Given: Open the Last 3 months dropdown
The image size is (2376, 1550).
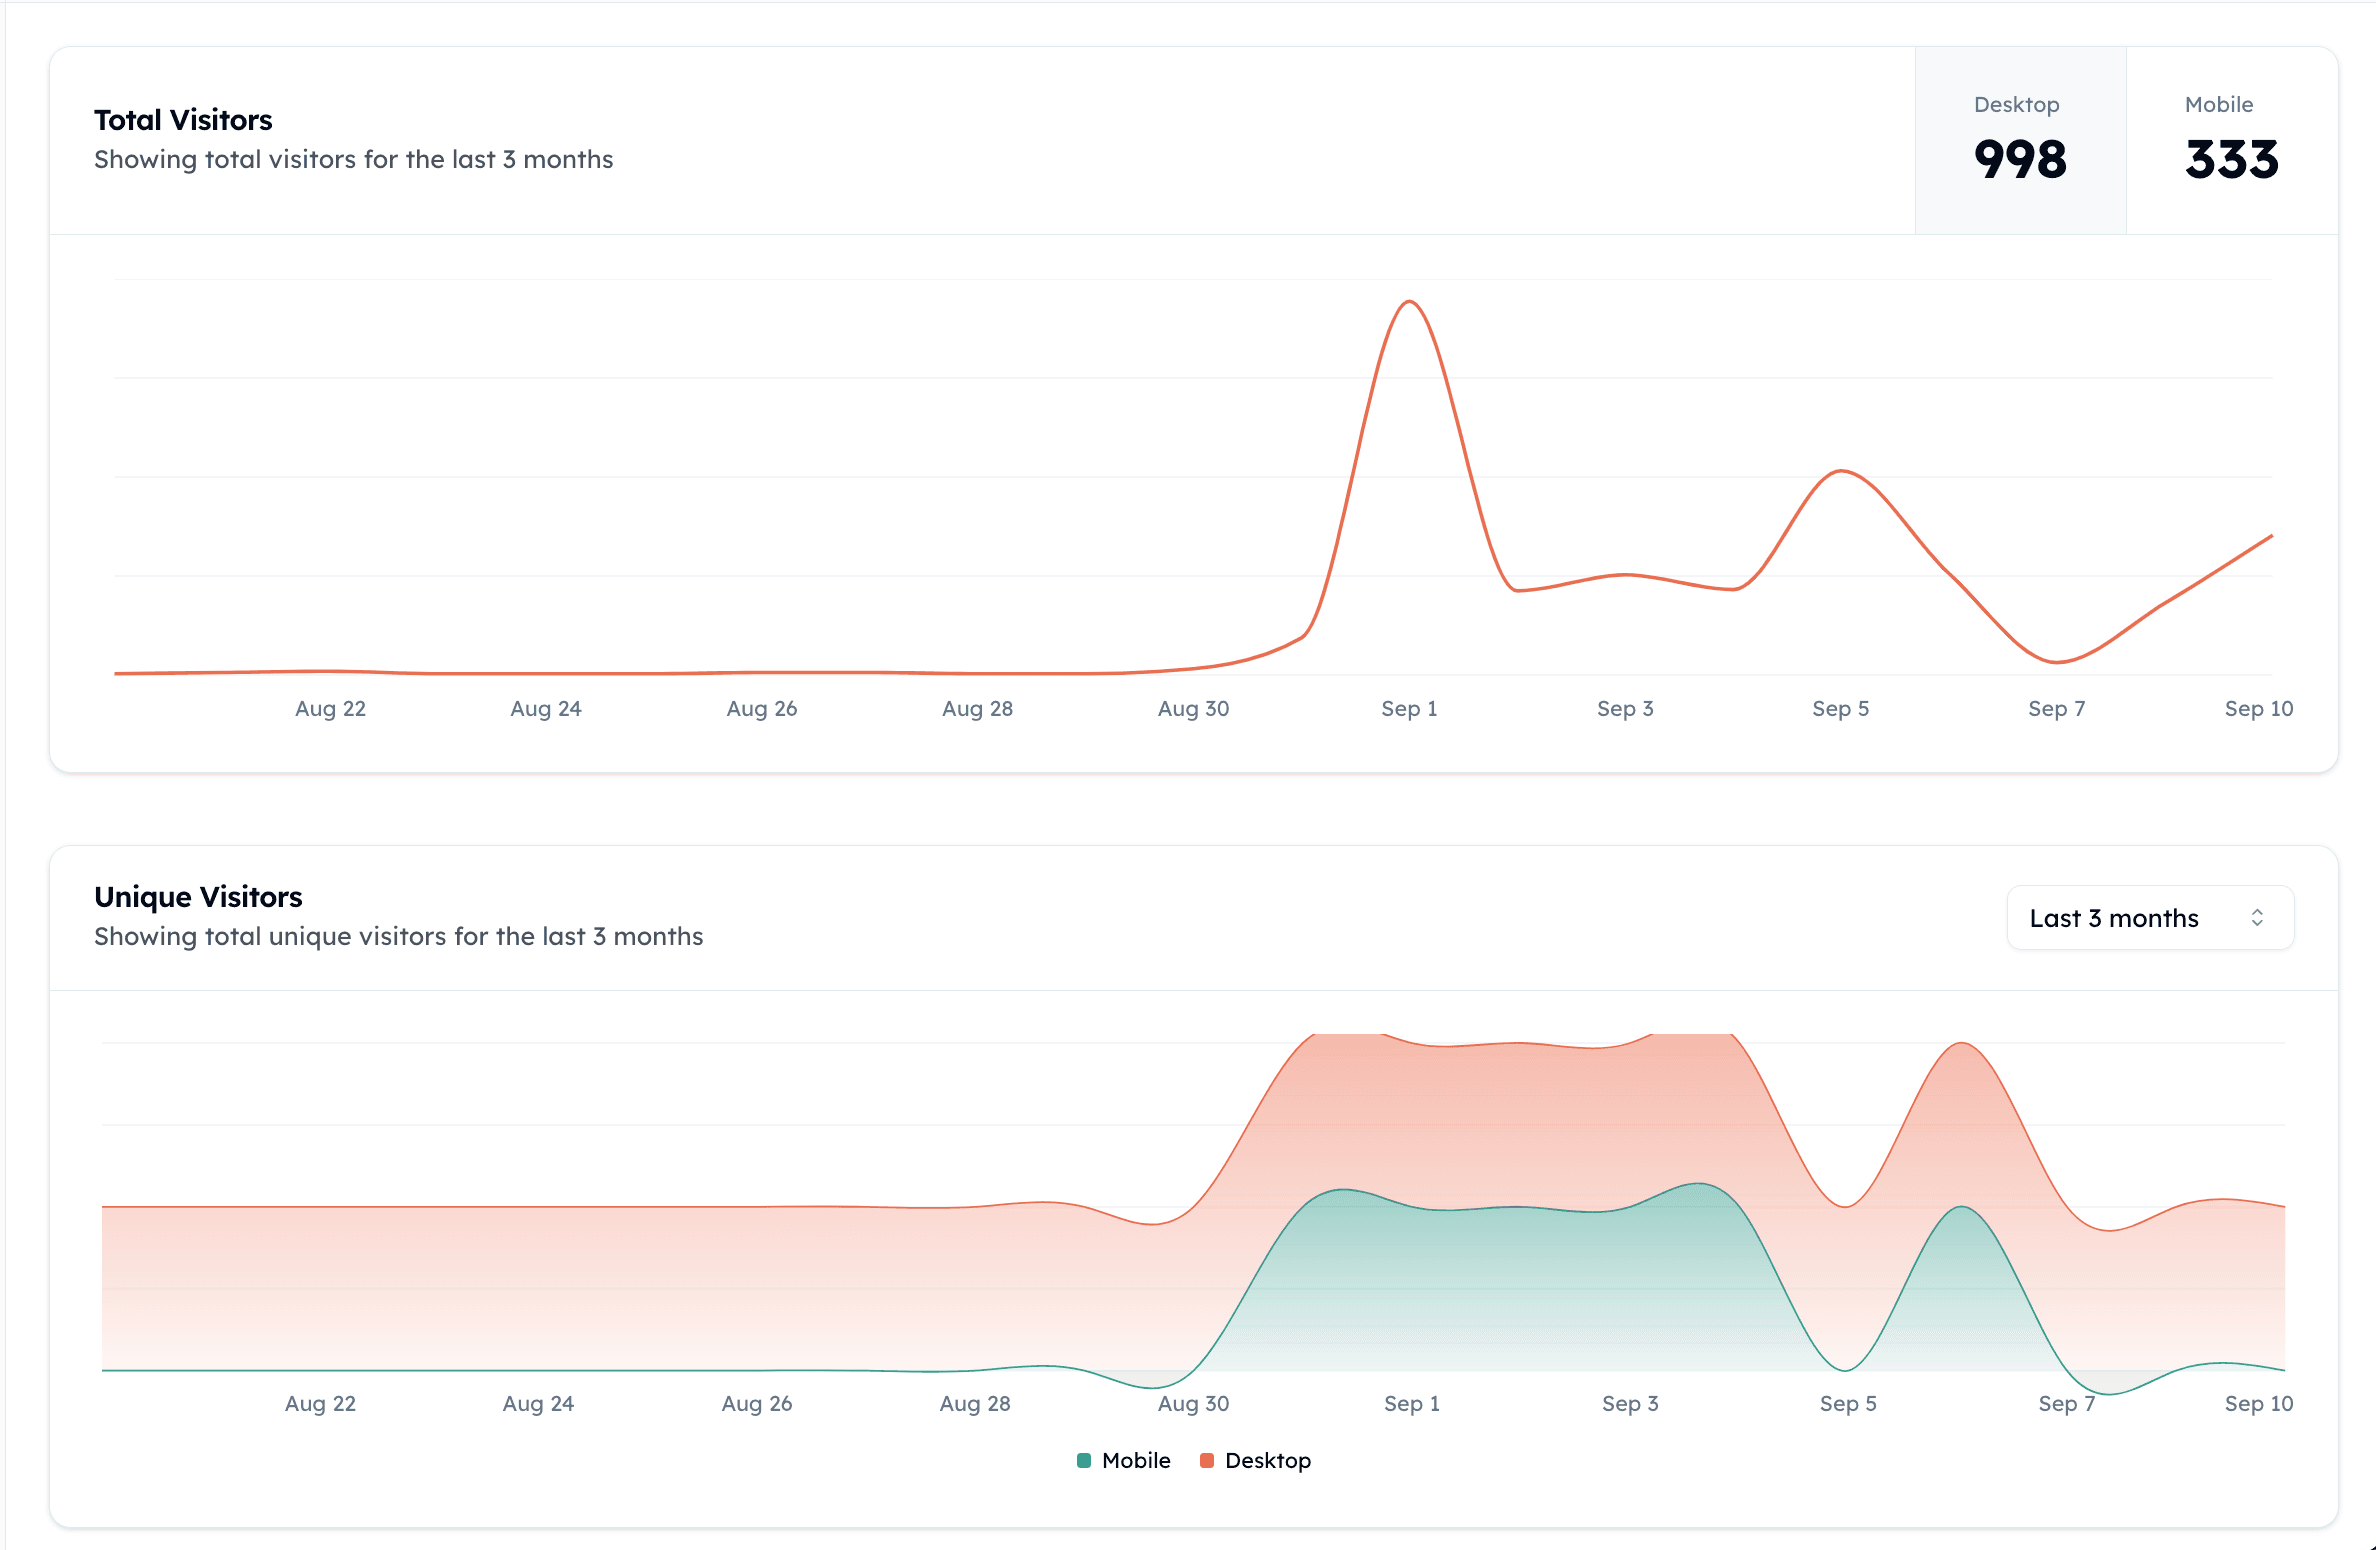Looking at the screenshot, I should point(2150,918).
